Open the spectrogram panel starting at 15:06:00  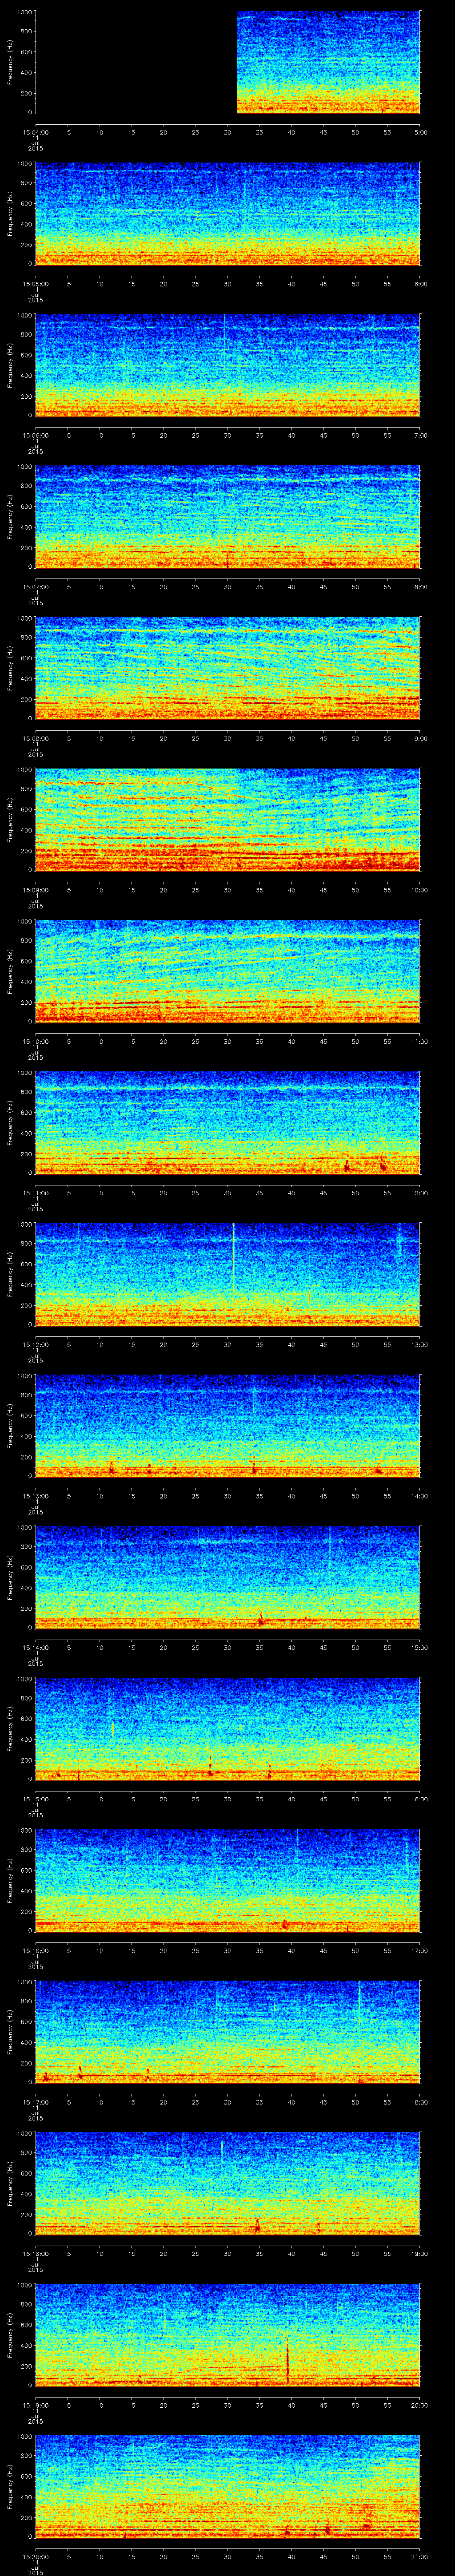click(227, 365)
